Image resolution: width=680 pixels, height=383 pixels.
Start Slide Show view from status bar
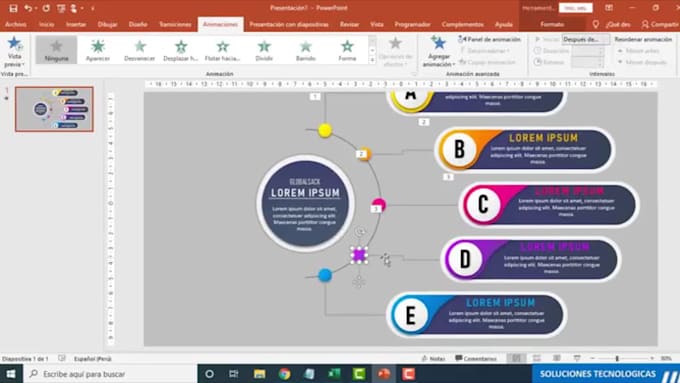click(577, 358)
